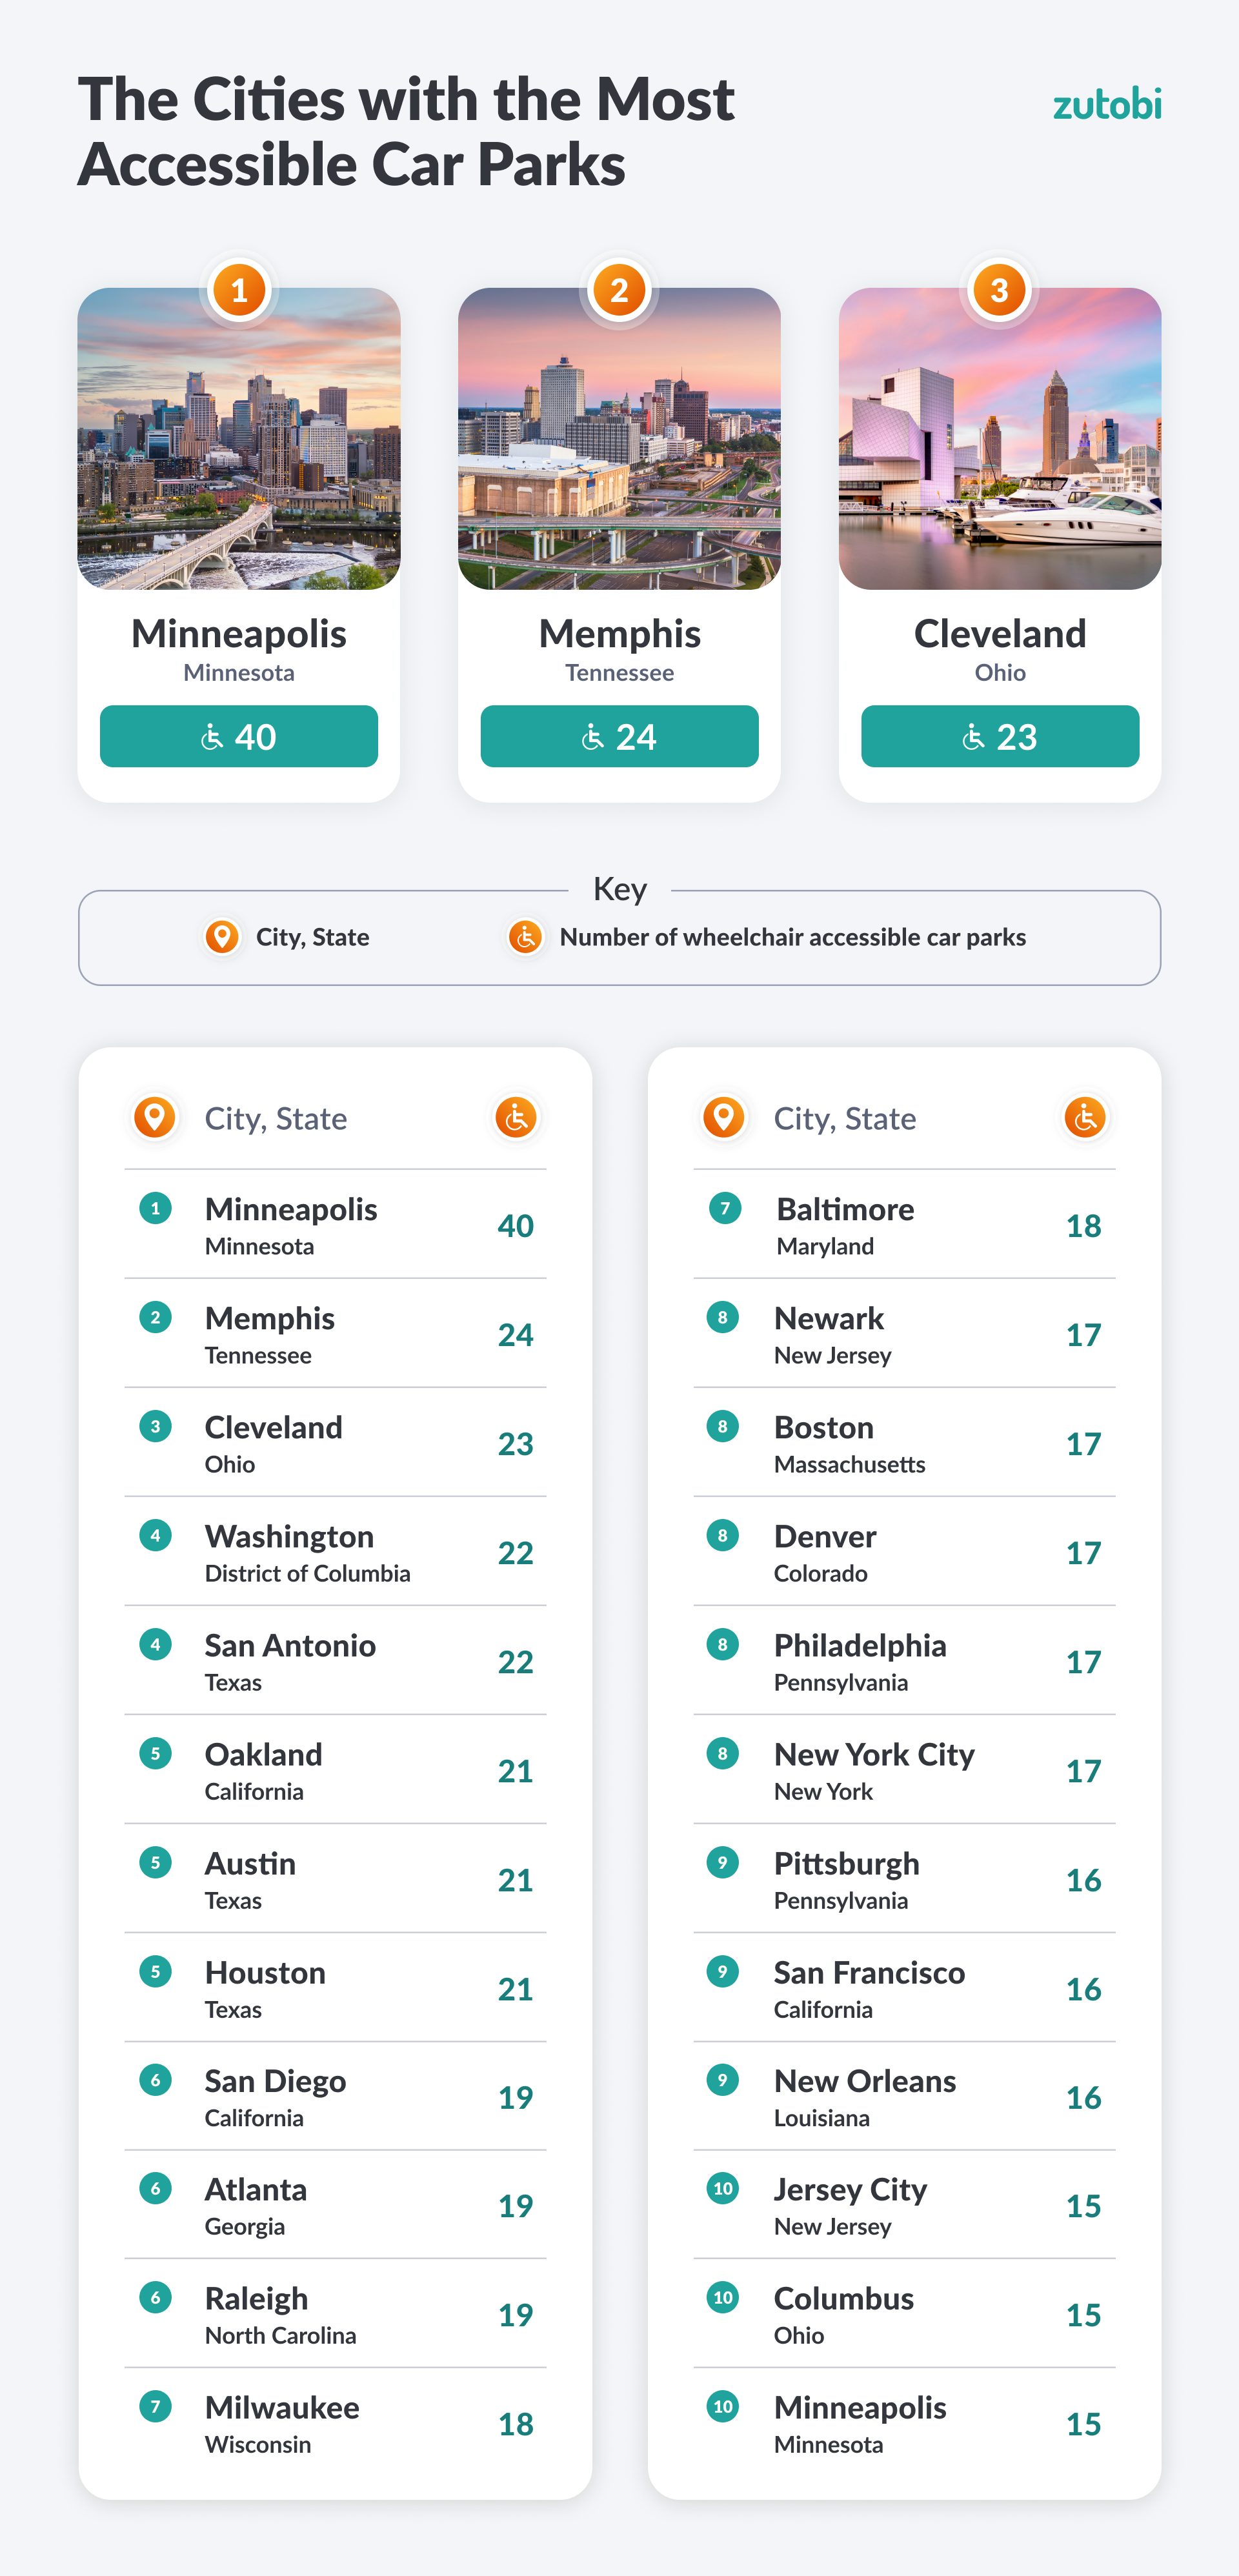This screenshot has width=1239, height=2576.
Task: Click the teal Memphis 24 button
Action: [x=619, y=737]
